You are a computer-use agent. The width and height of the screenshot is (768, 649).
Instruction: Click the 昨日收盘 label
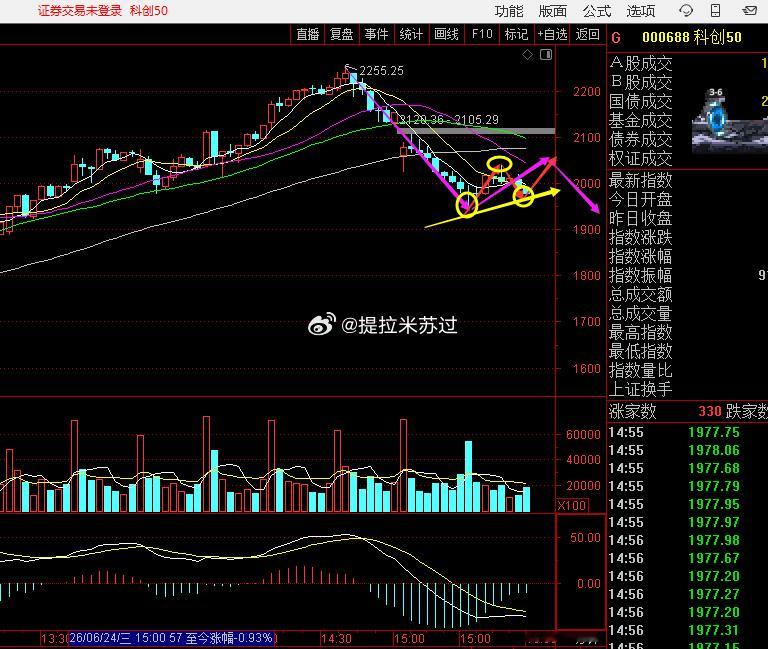point(641,218)
